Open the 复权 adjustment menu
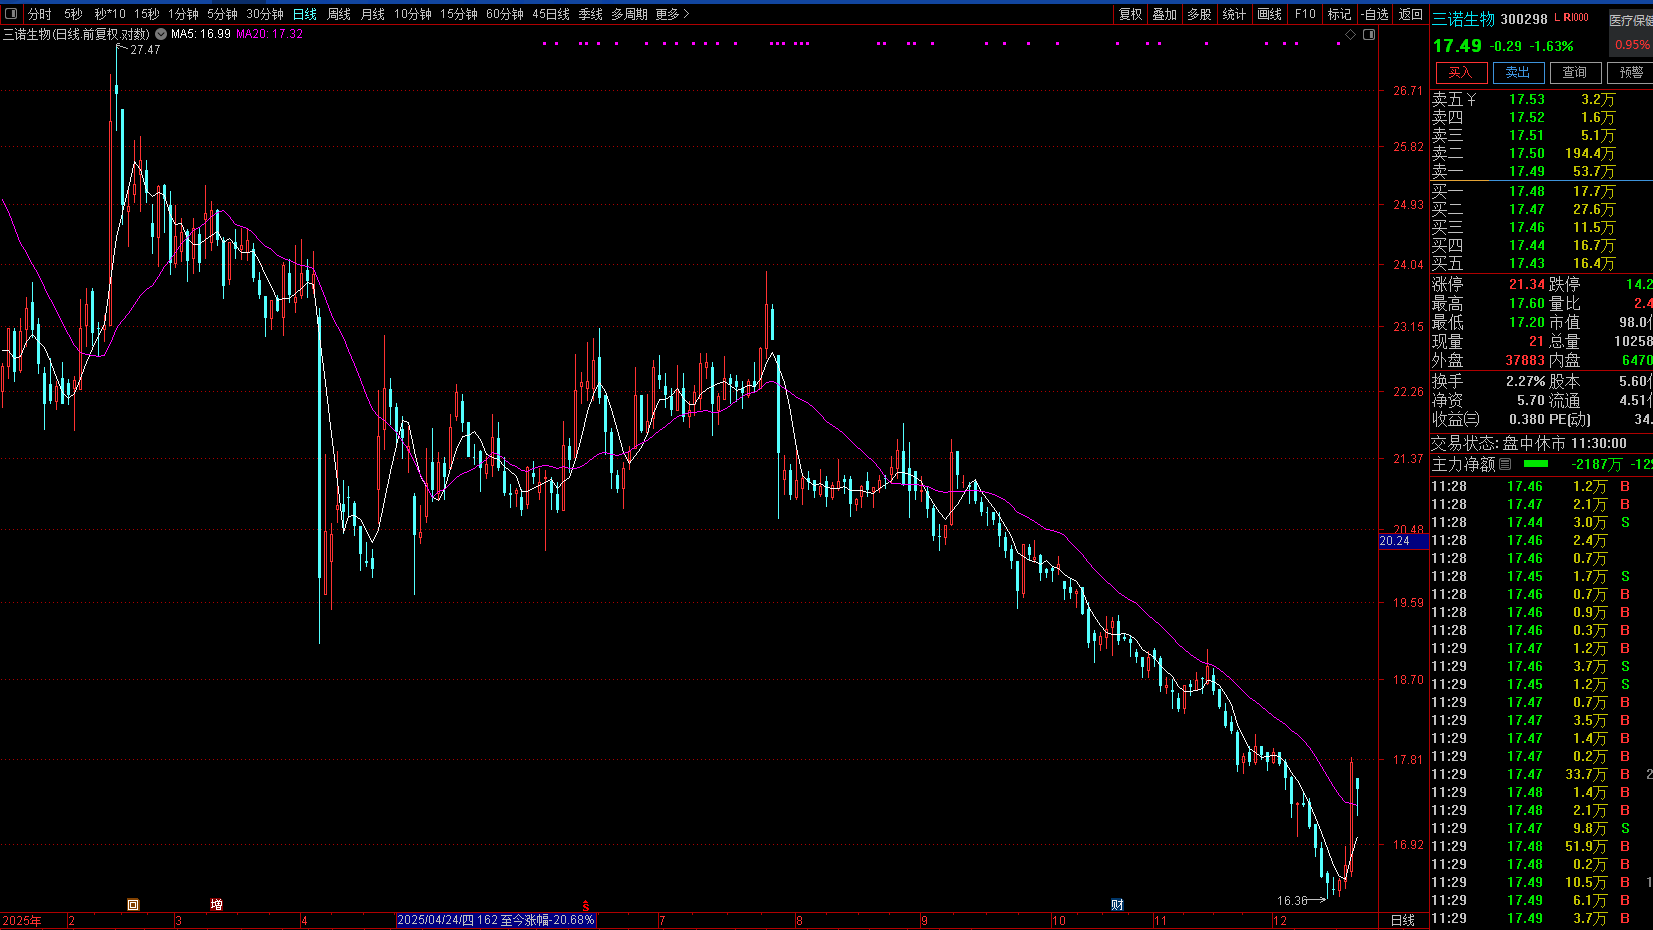 click(1131, 14)
